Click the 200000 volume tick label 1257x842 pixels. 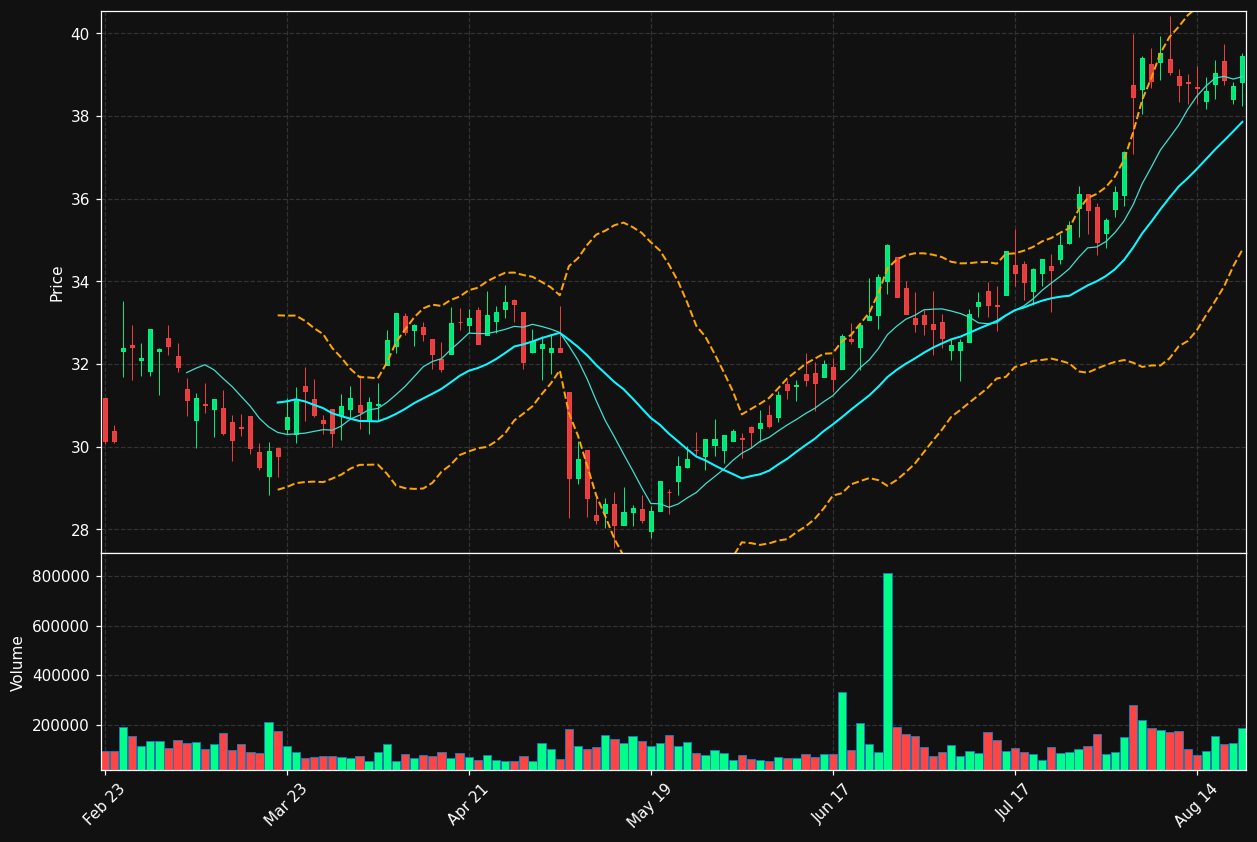coord(61,726)
